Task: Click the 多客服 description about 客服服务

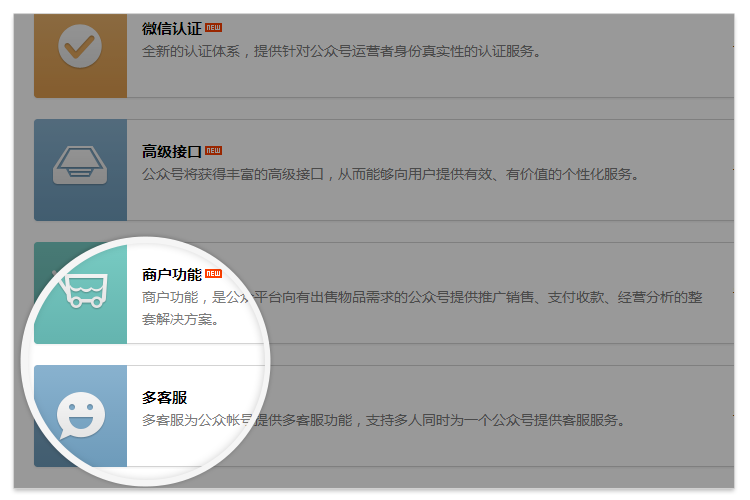Action: 383,420
